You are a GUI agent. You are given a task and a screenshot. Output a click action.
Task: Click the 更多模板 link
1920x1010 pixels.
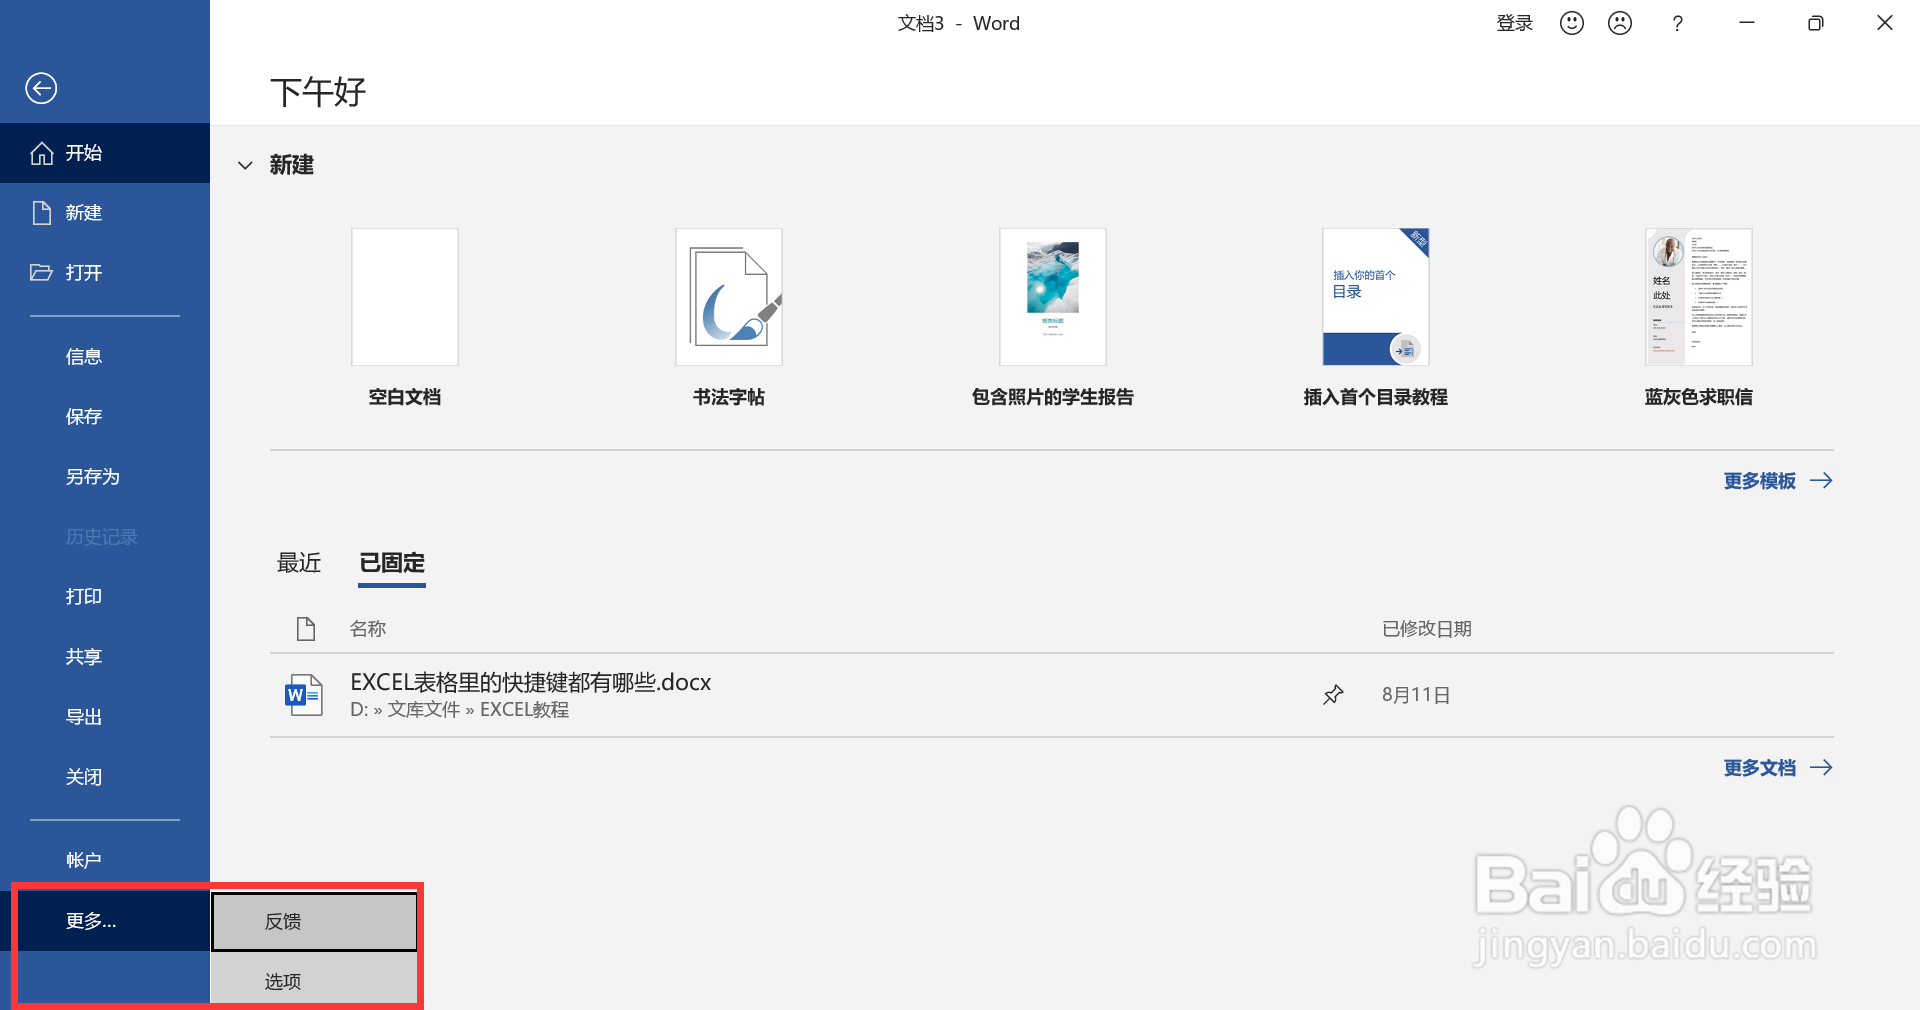click(1778, 481)
